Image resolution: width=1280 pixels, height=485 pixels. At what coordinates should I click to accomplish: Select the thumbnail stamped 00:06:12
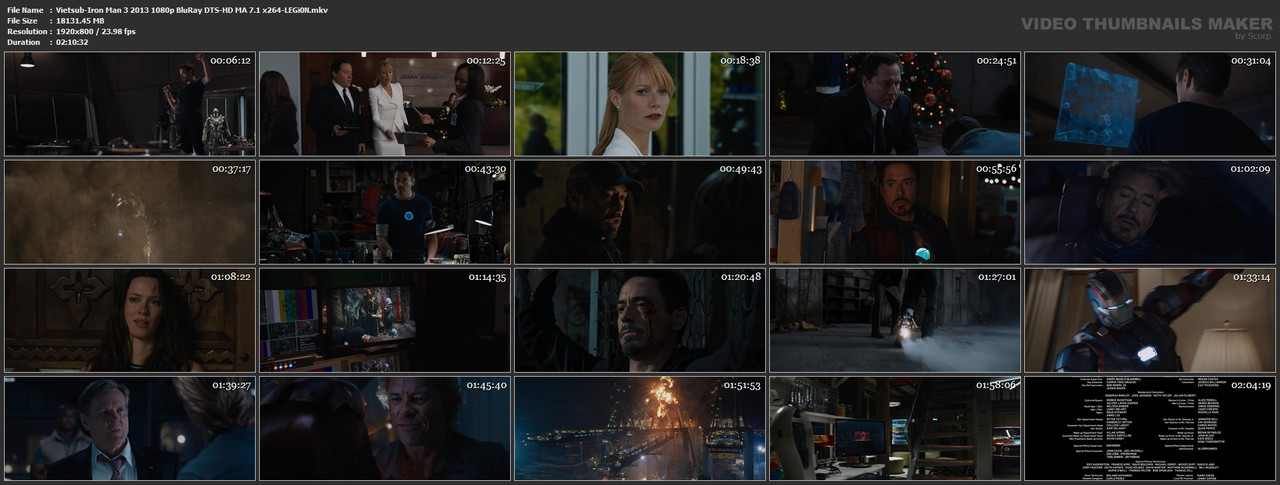coord(130,104)
